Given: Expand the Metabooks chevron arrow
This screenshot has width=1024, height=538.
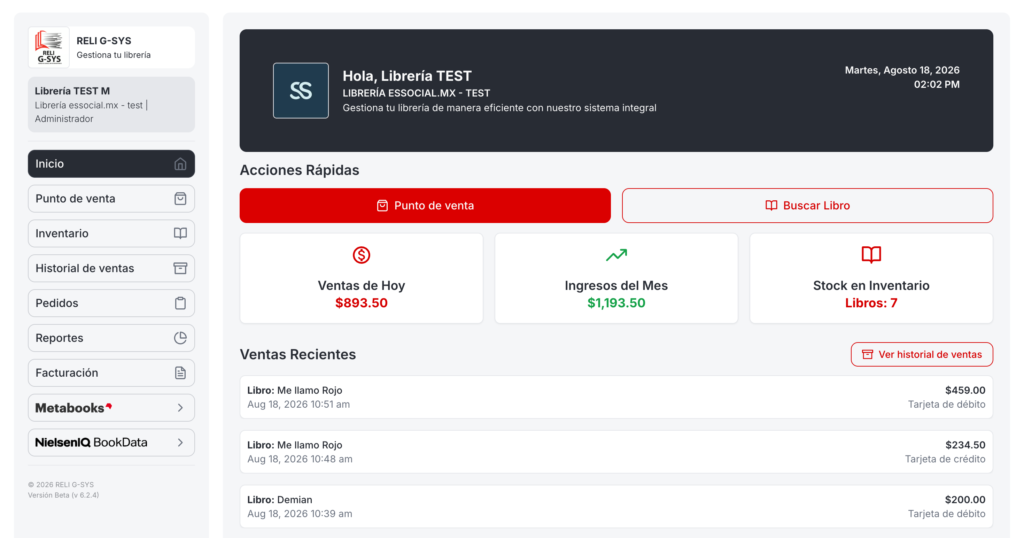Looking at the screenshot, I should pos(180,407).
